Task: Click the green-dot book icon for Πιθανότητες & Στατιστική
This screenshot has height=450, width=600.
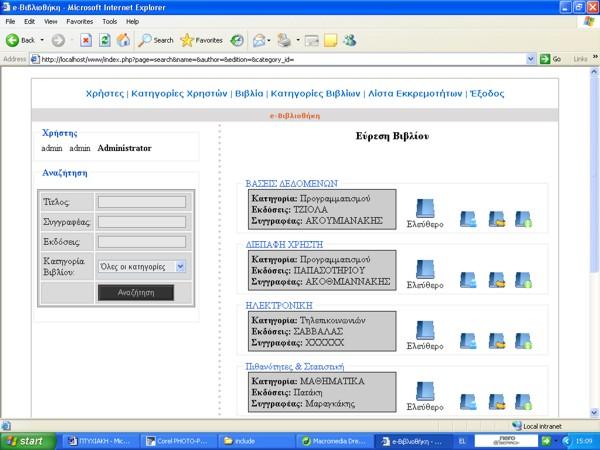Action: point(523,402)
